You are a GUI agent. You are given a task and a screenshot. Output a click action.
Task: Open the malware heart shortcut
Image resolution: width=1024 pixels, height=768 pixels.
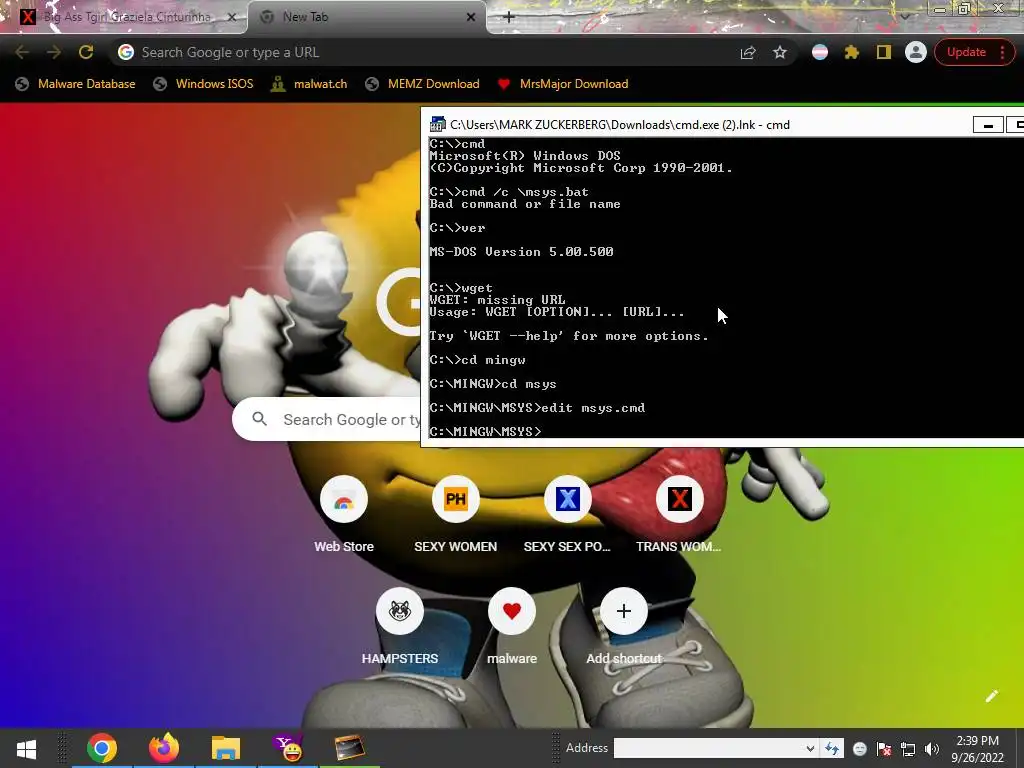coord(511,627)
